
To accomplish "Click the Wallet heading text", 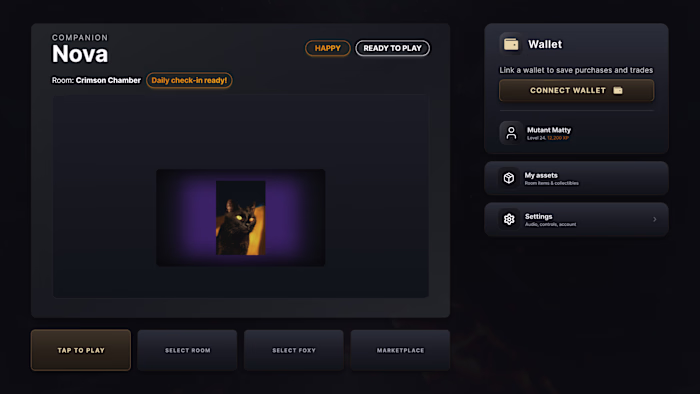I will coord(545,44).
